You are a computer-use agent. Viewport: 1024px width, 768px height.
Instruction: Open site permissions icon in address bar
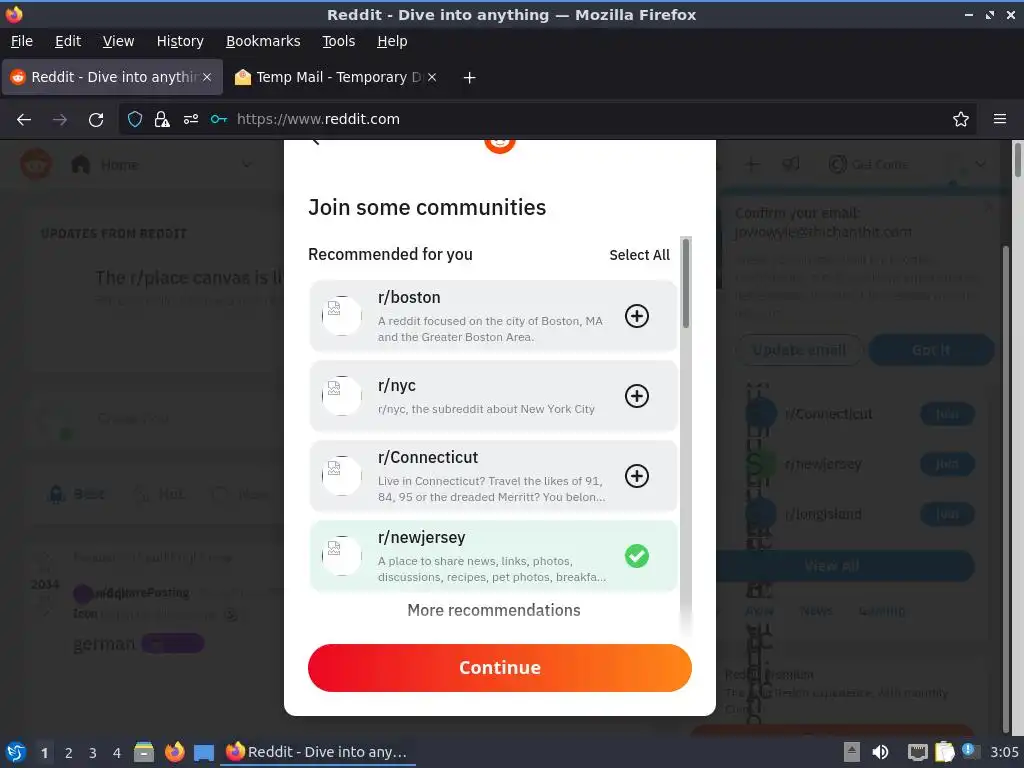191,119
